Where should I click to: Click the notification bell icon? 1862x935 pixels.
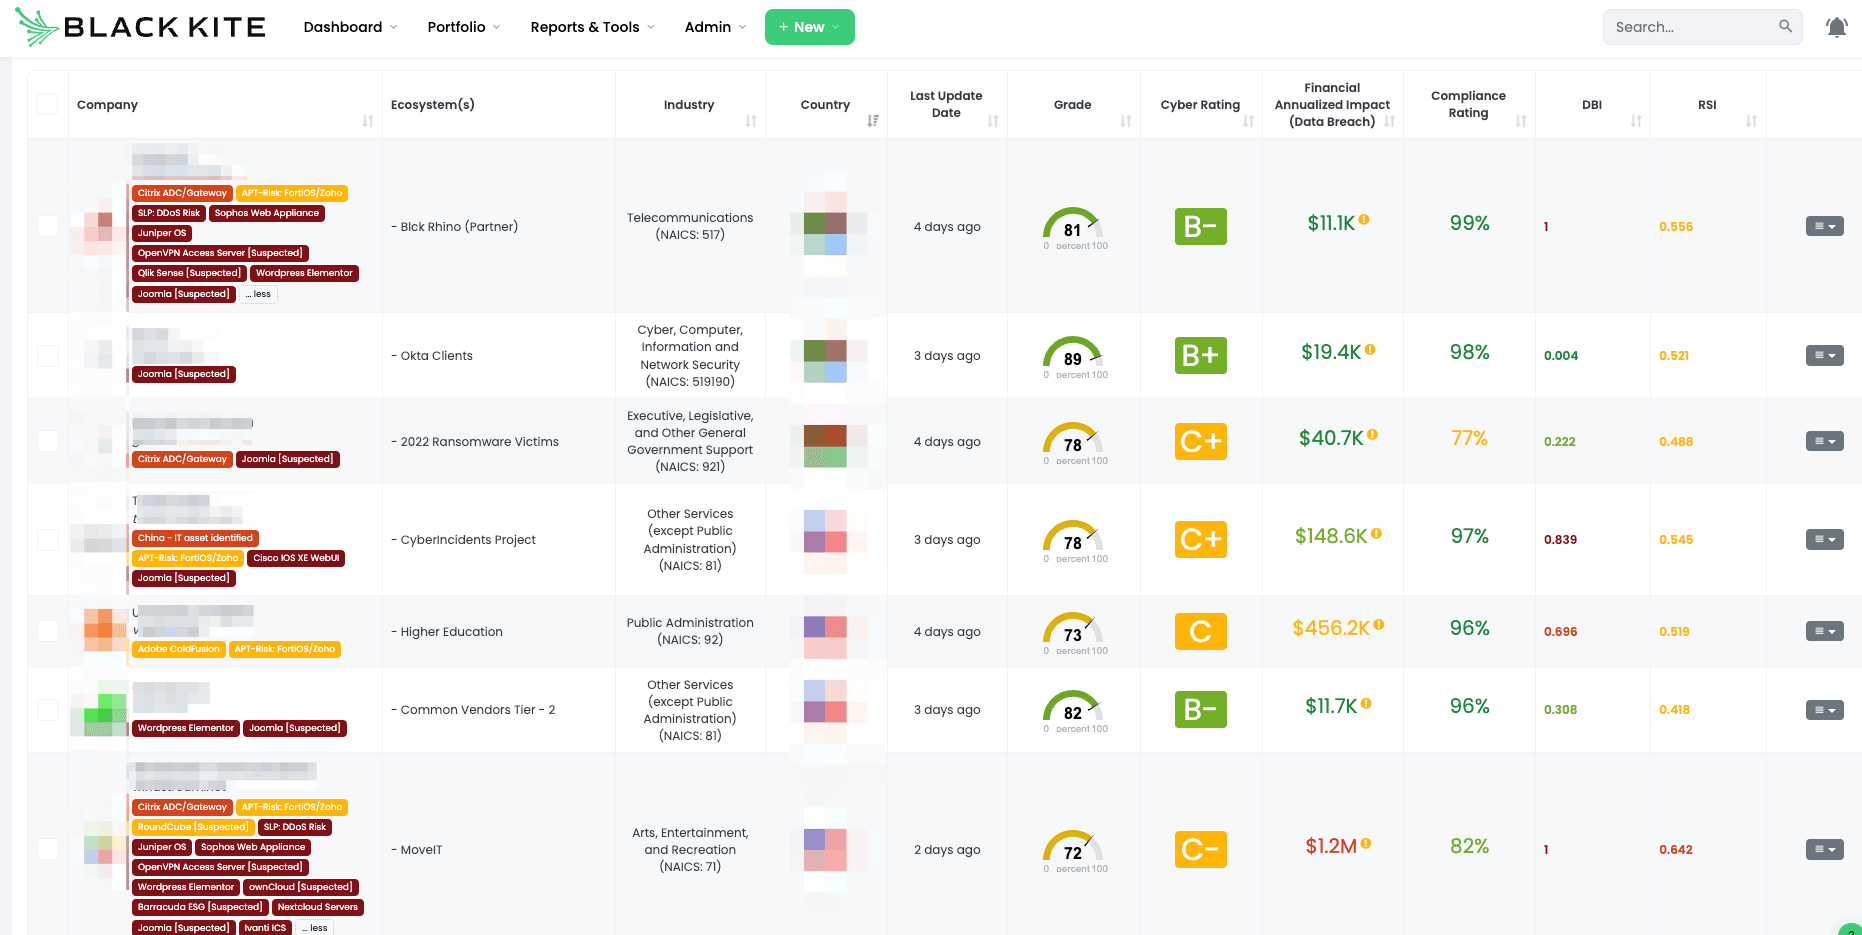point(1836,27)
